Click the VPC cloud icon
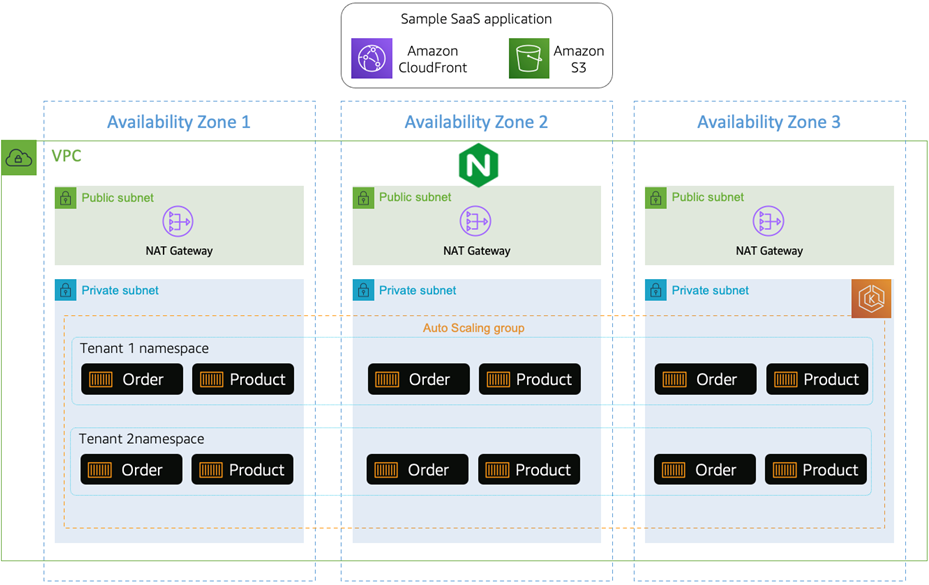The height and width of the screenshot is (585, 929). coord(19,158)
